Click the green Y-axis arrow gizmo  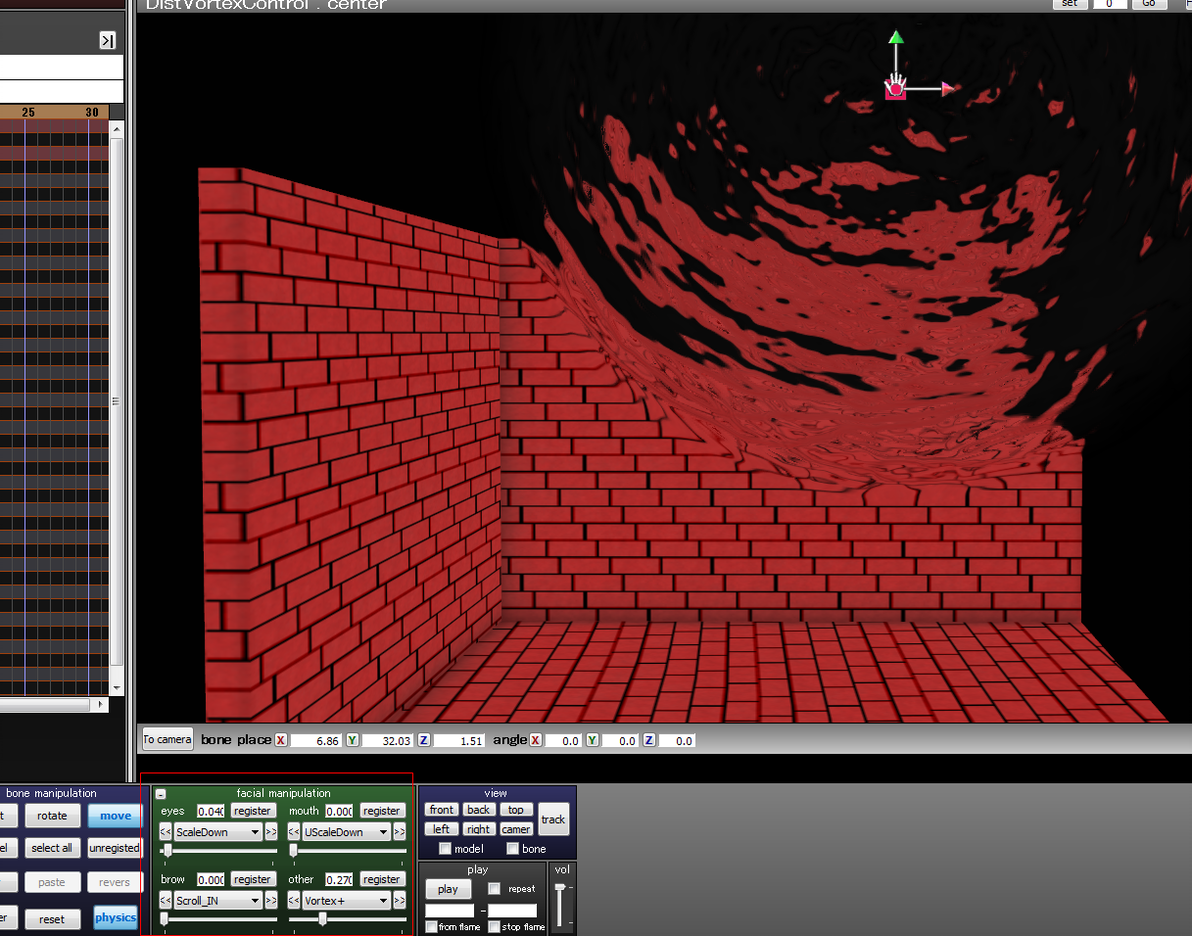coord(896,37)
